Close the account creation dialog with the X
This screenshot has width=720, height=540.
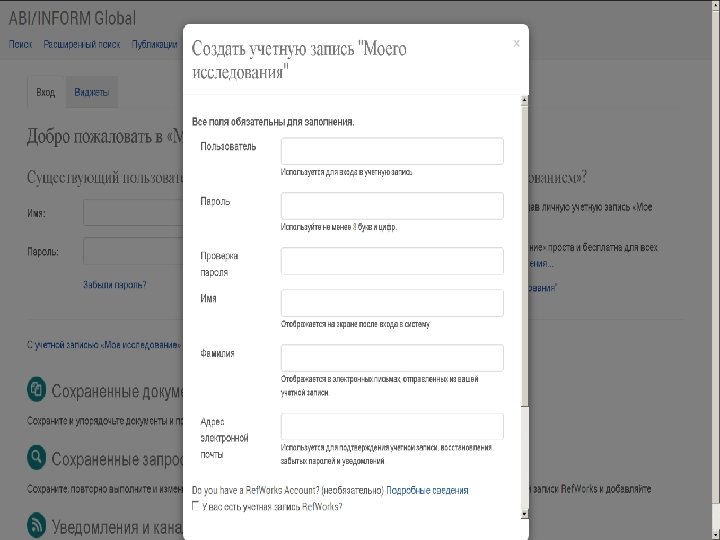click(x=517, y=43)
